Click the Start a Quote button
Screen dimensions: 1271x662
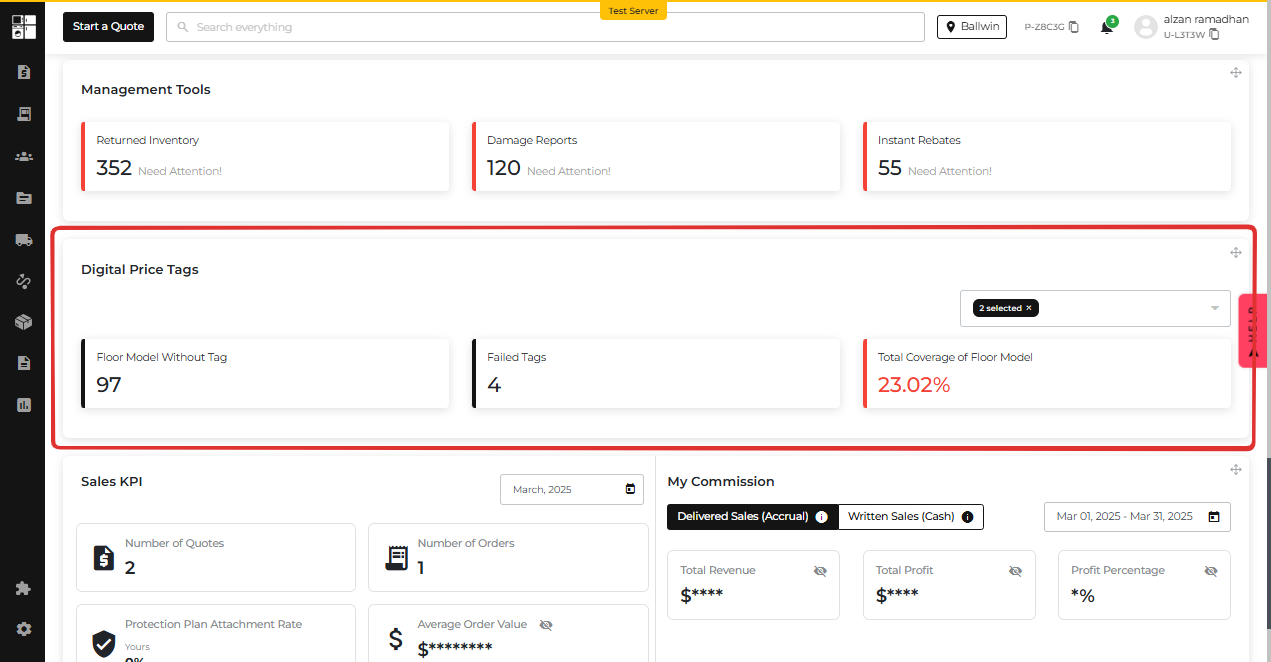click(108, 27)
